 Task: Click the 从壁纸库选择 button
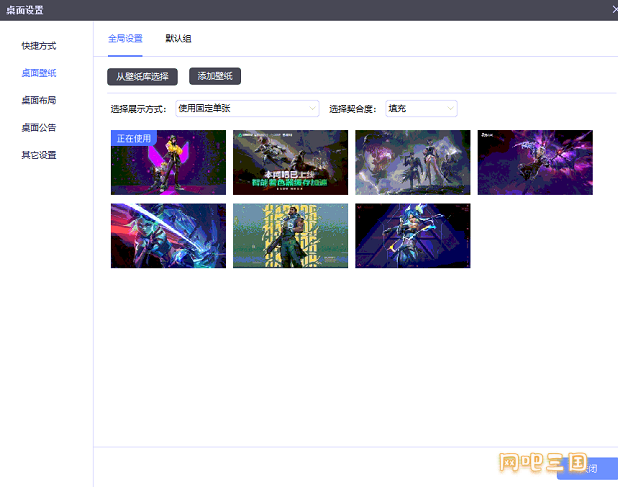click(142, 76)
